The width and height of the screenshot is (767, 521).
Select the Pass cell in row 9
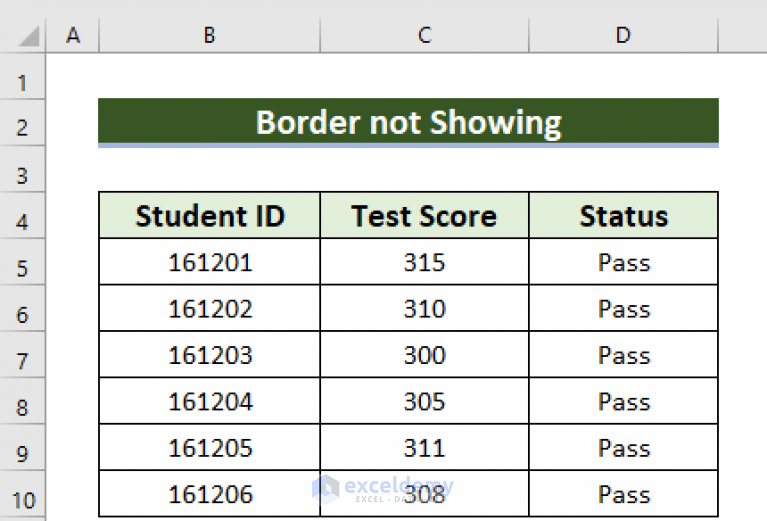coord(624,447)
